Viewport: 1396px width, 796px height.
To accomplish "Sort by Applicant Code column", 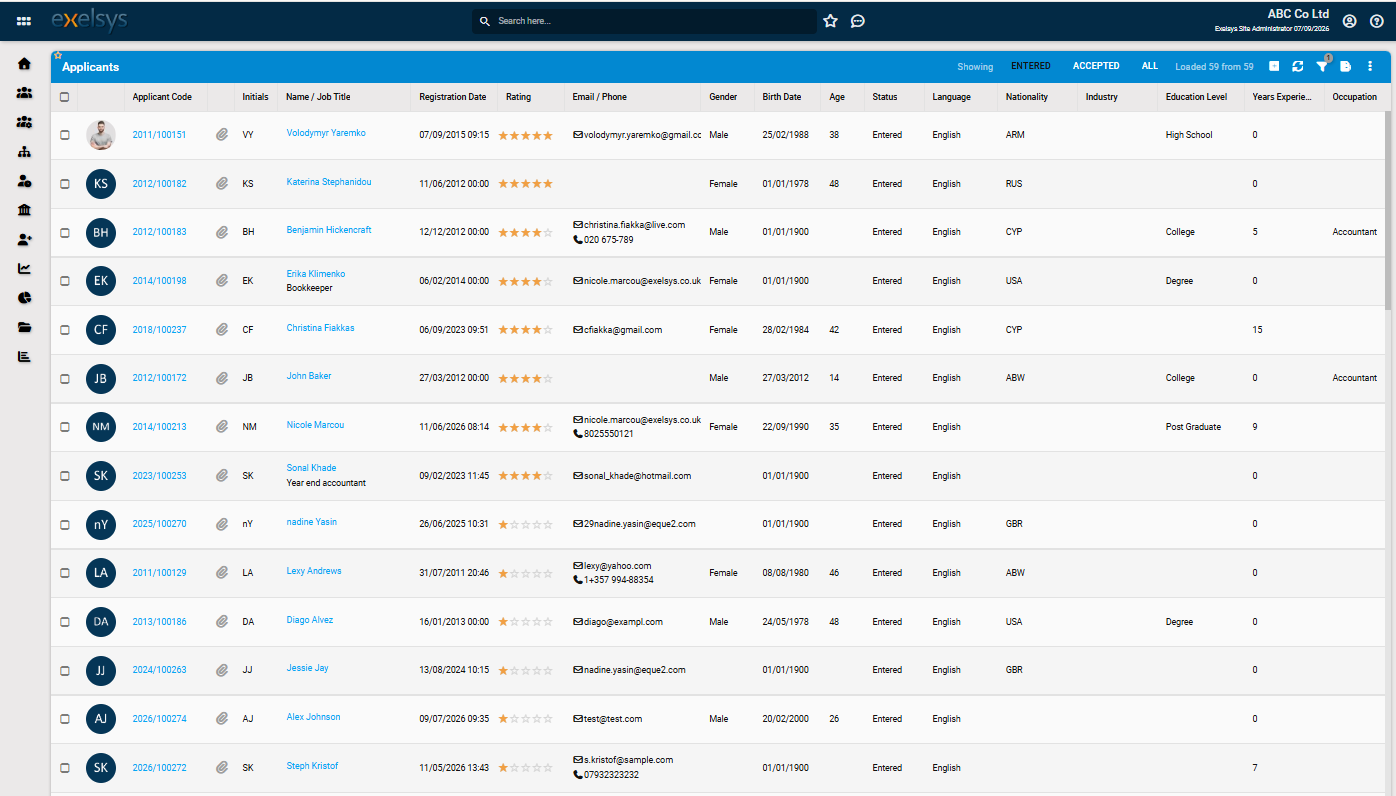I will coord(162,97).
